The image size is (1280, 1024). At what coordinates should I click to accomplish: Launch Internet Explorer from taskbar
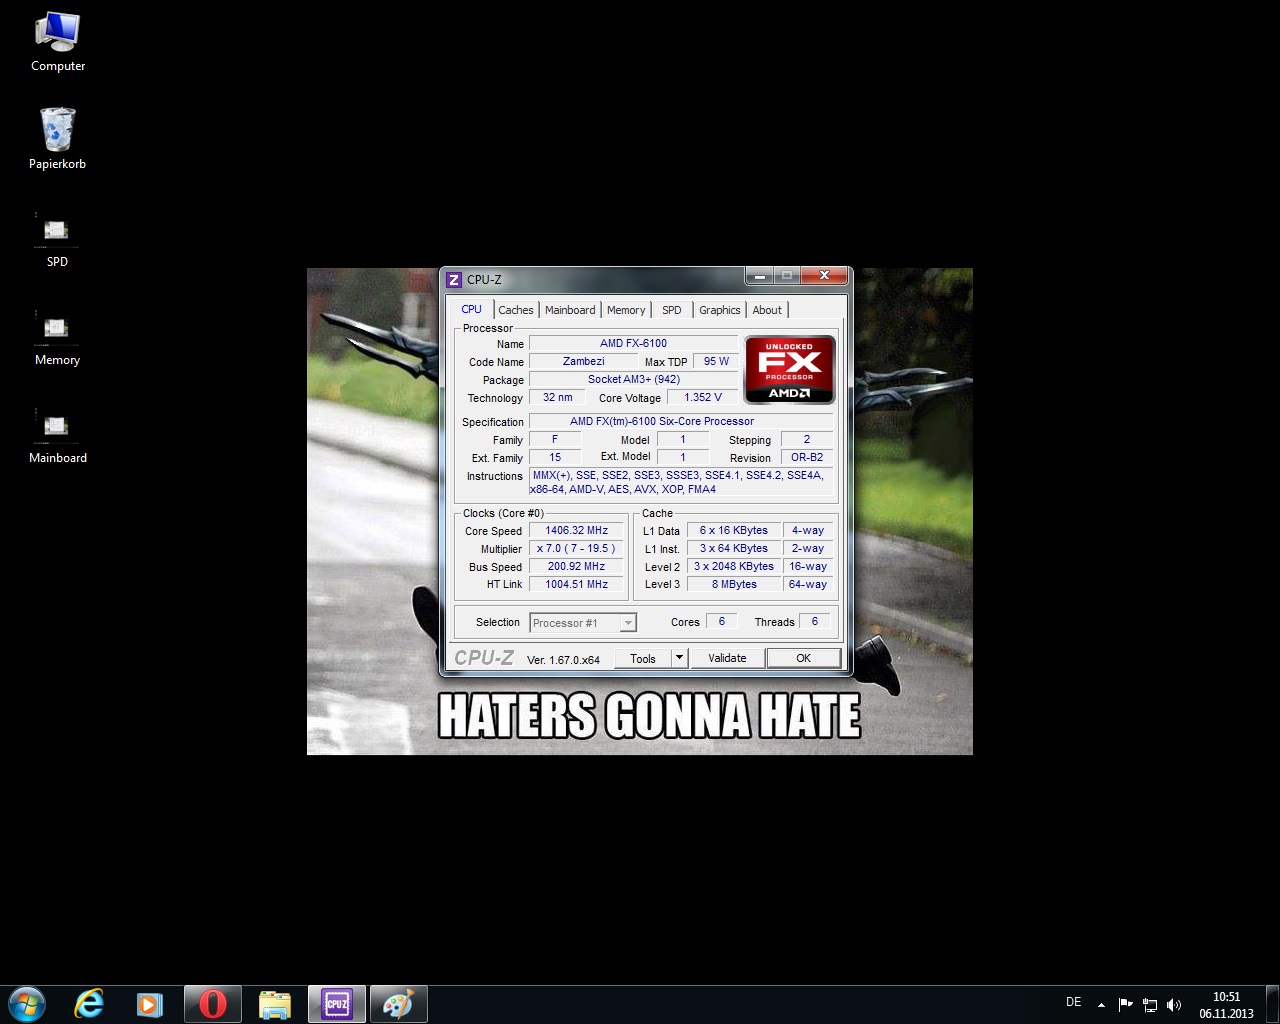pos(89,1004)
